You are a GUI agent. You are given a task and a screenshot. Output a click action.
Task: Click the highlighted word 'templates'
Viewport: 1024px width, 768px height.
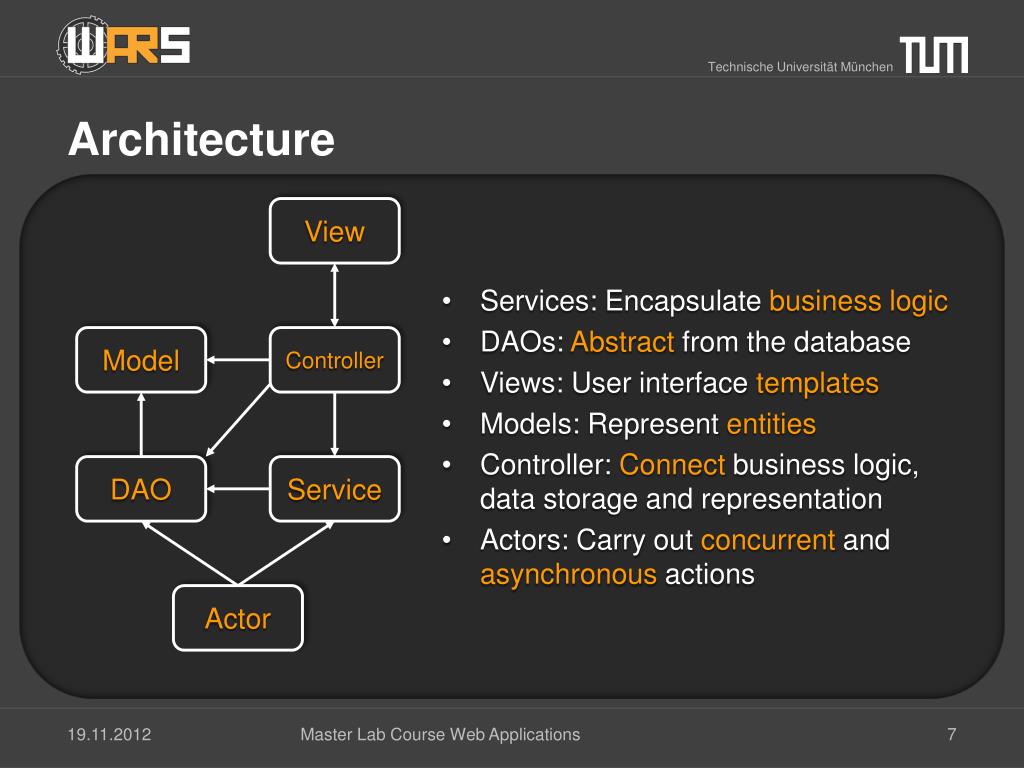point(817,383)
